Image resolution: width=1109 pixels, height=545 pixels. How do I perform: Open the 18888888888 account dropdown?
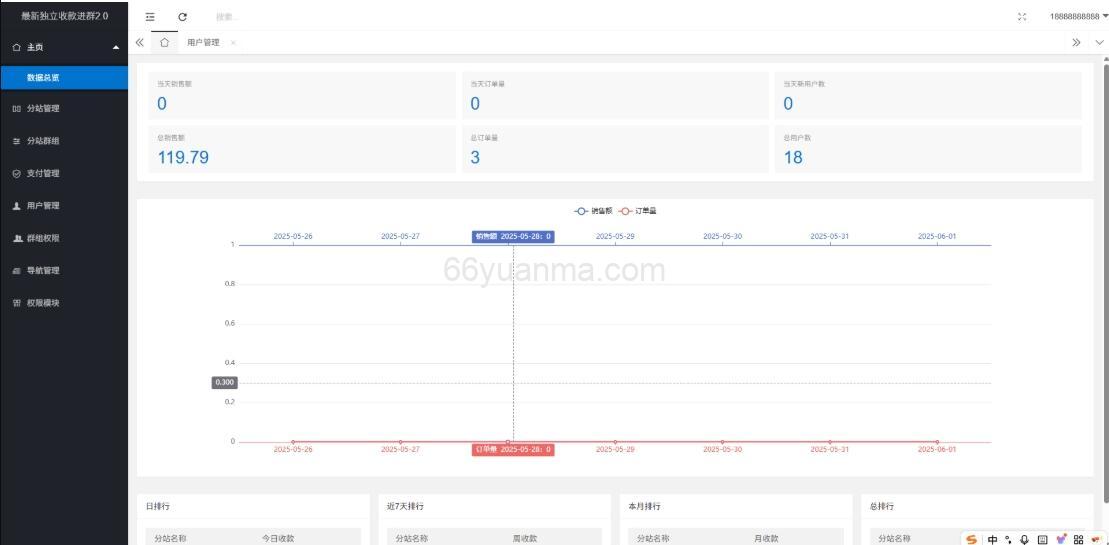pos(1078,17)
